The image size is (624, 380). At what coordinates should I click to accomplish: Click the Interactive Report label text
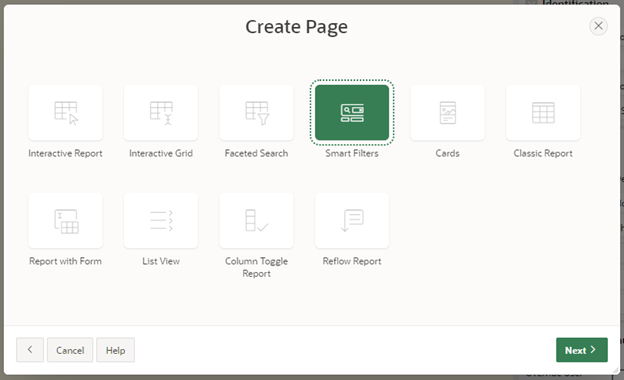pos(65,153)
